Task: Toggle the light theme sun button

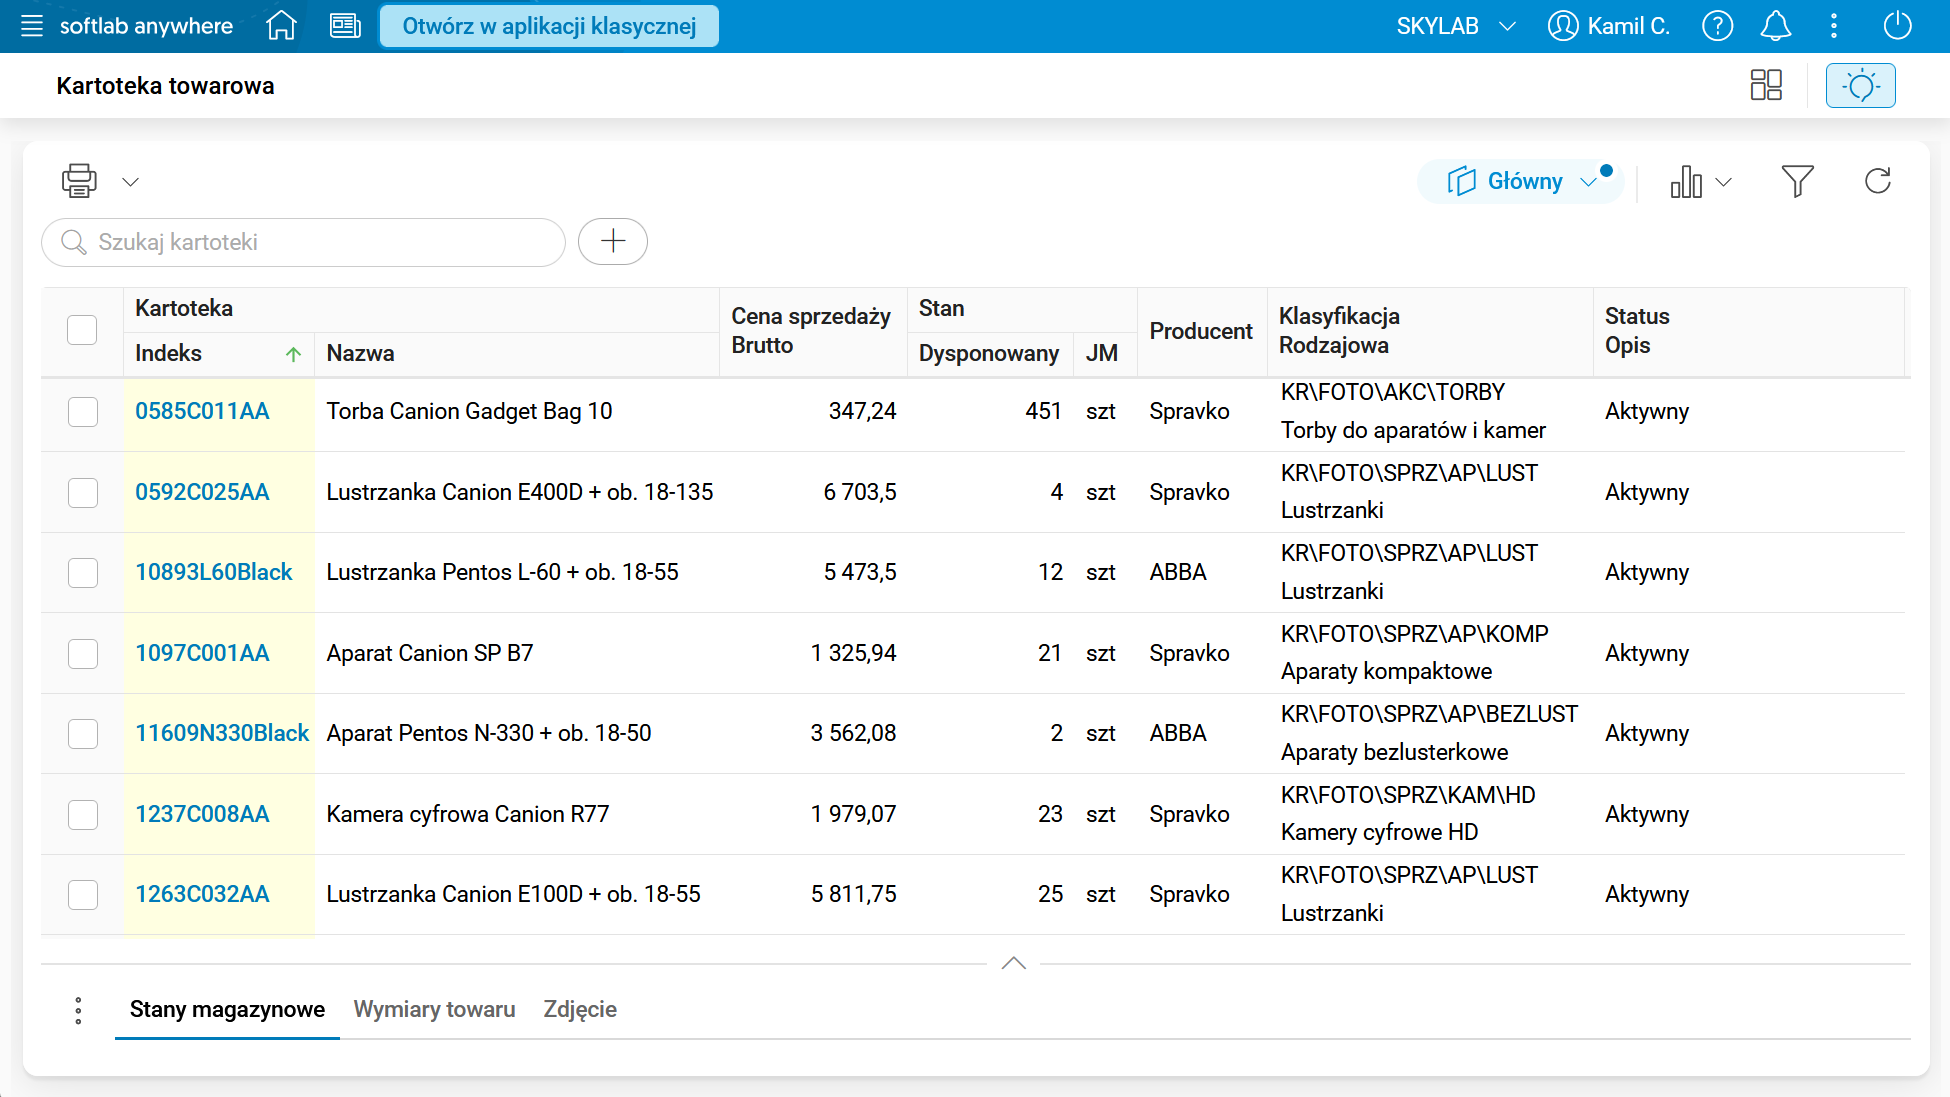Action: [x=1860, y=85]
